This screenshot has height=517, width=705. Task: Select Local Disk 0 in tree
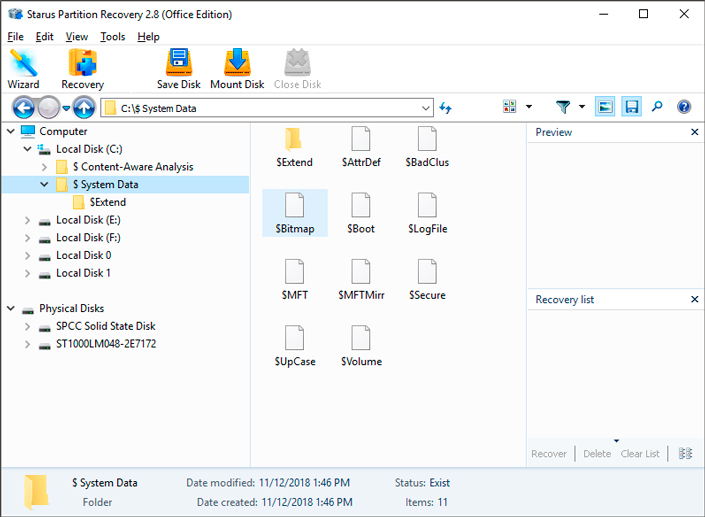click(84, 255)
